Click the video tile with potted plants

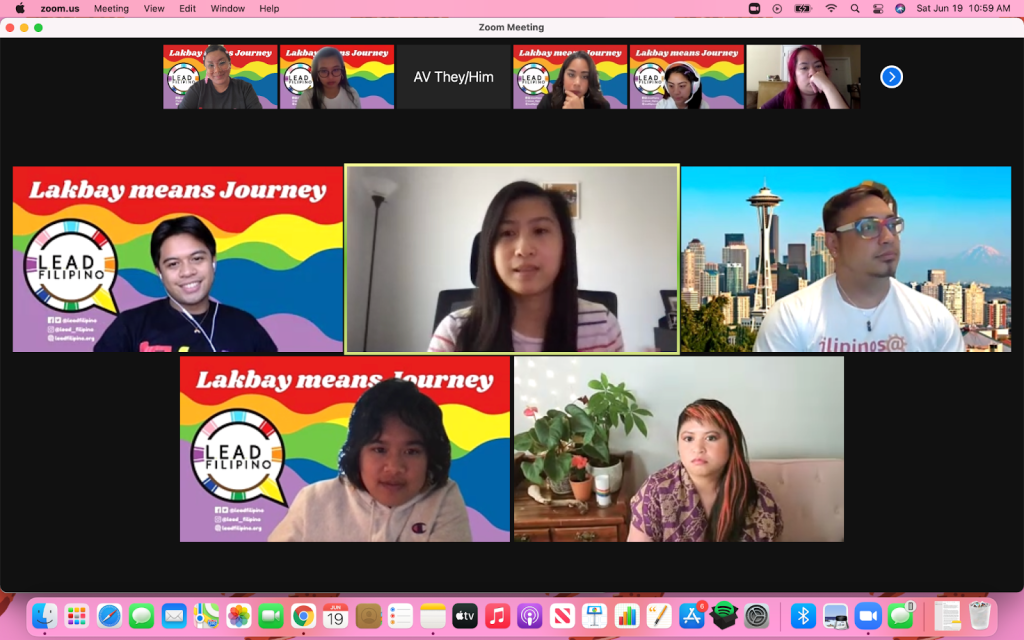[678, 449]
